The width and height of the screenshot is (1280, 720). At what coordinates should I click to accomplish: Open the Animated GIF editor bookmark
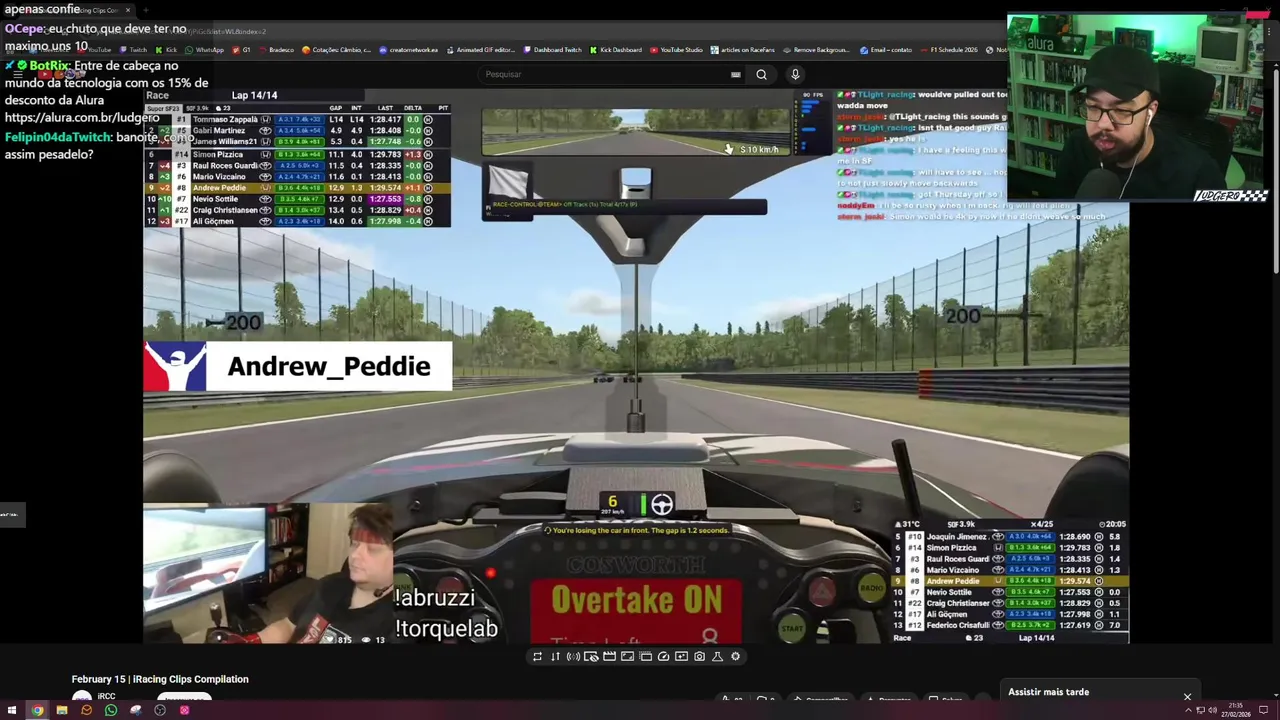click(480, 50)
